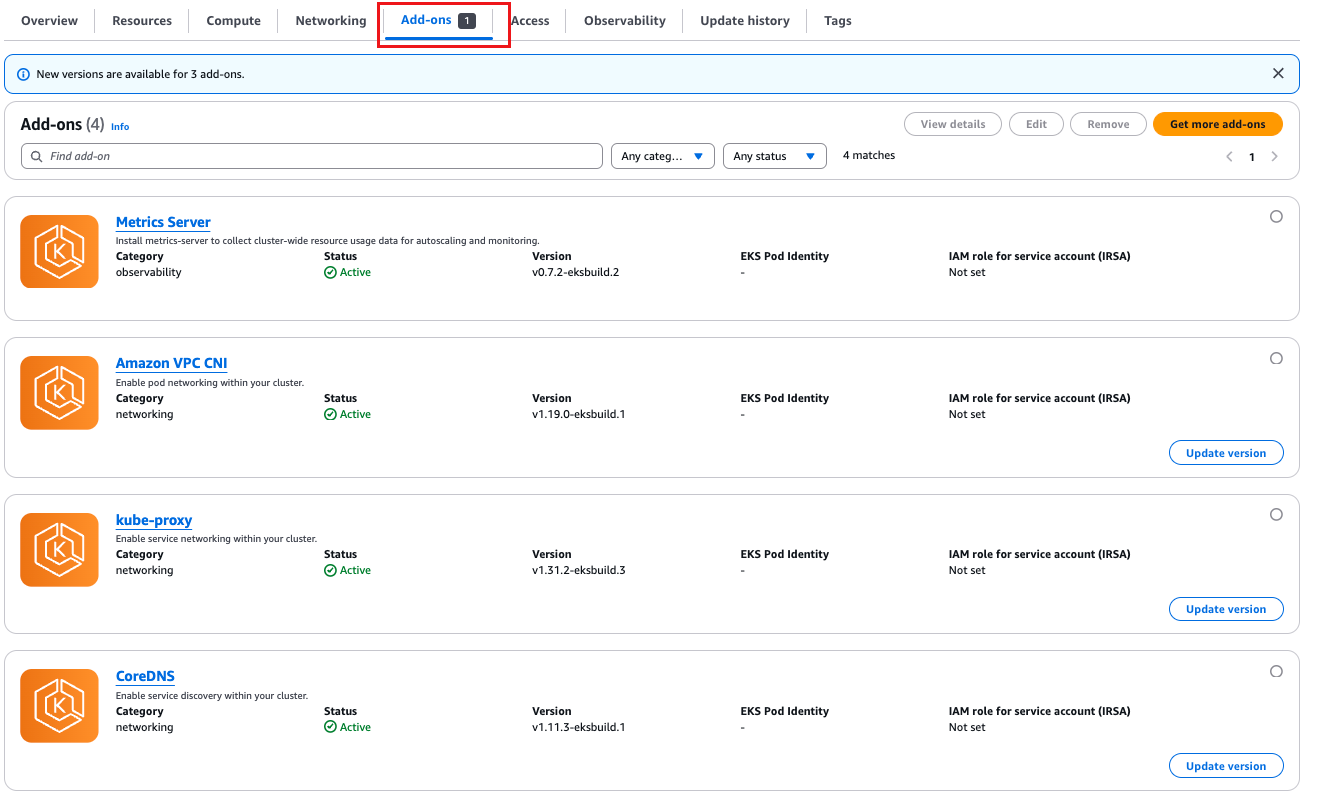
Task: Click the Edit button
Action: (1036, 124)
